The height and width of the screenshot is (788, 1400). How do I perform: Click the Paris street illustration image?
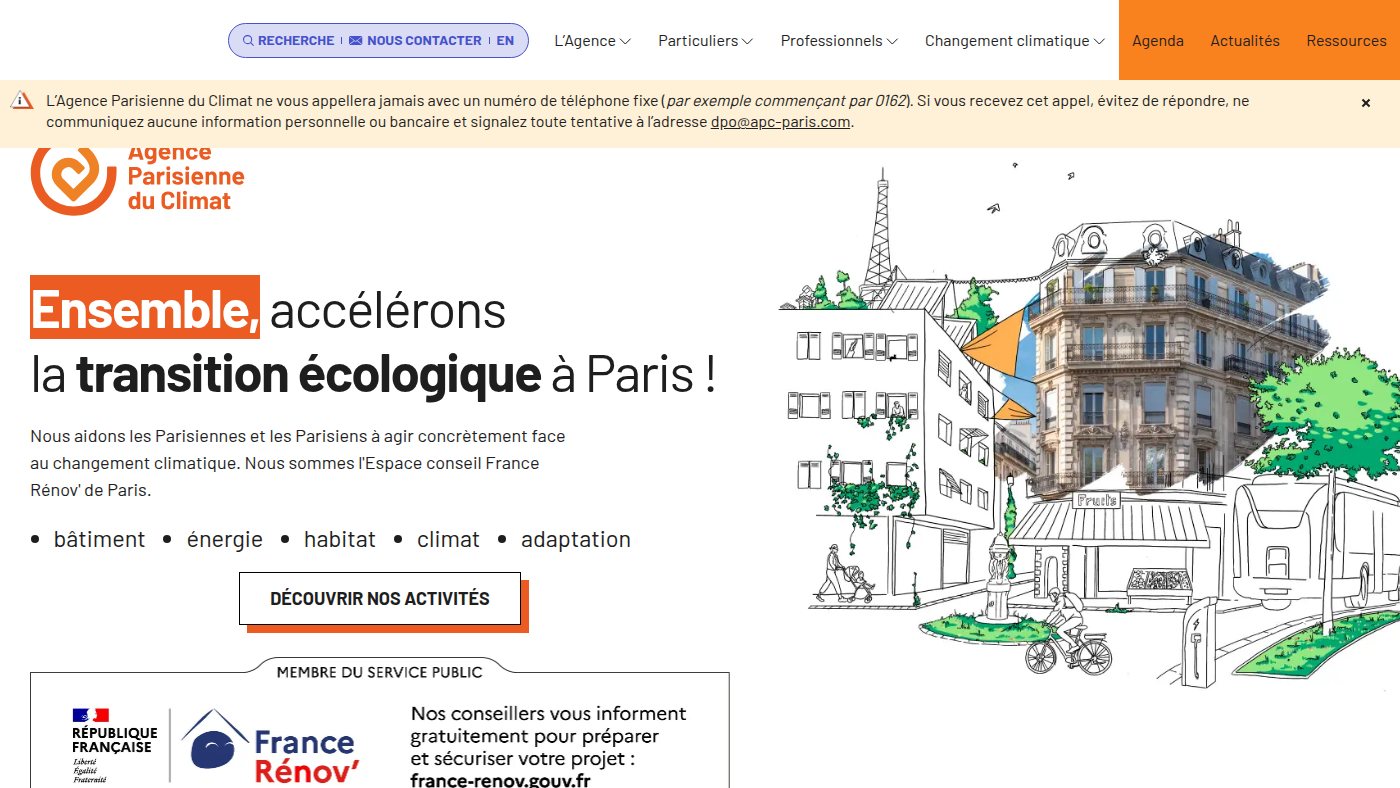[1089, 425]
